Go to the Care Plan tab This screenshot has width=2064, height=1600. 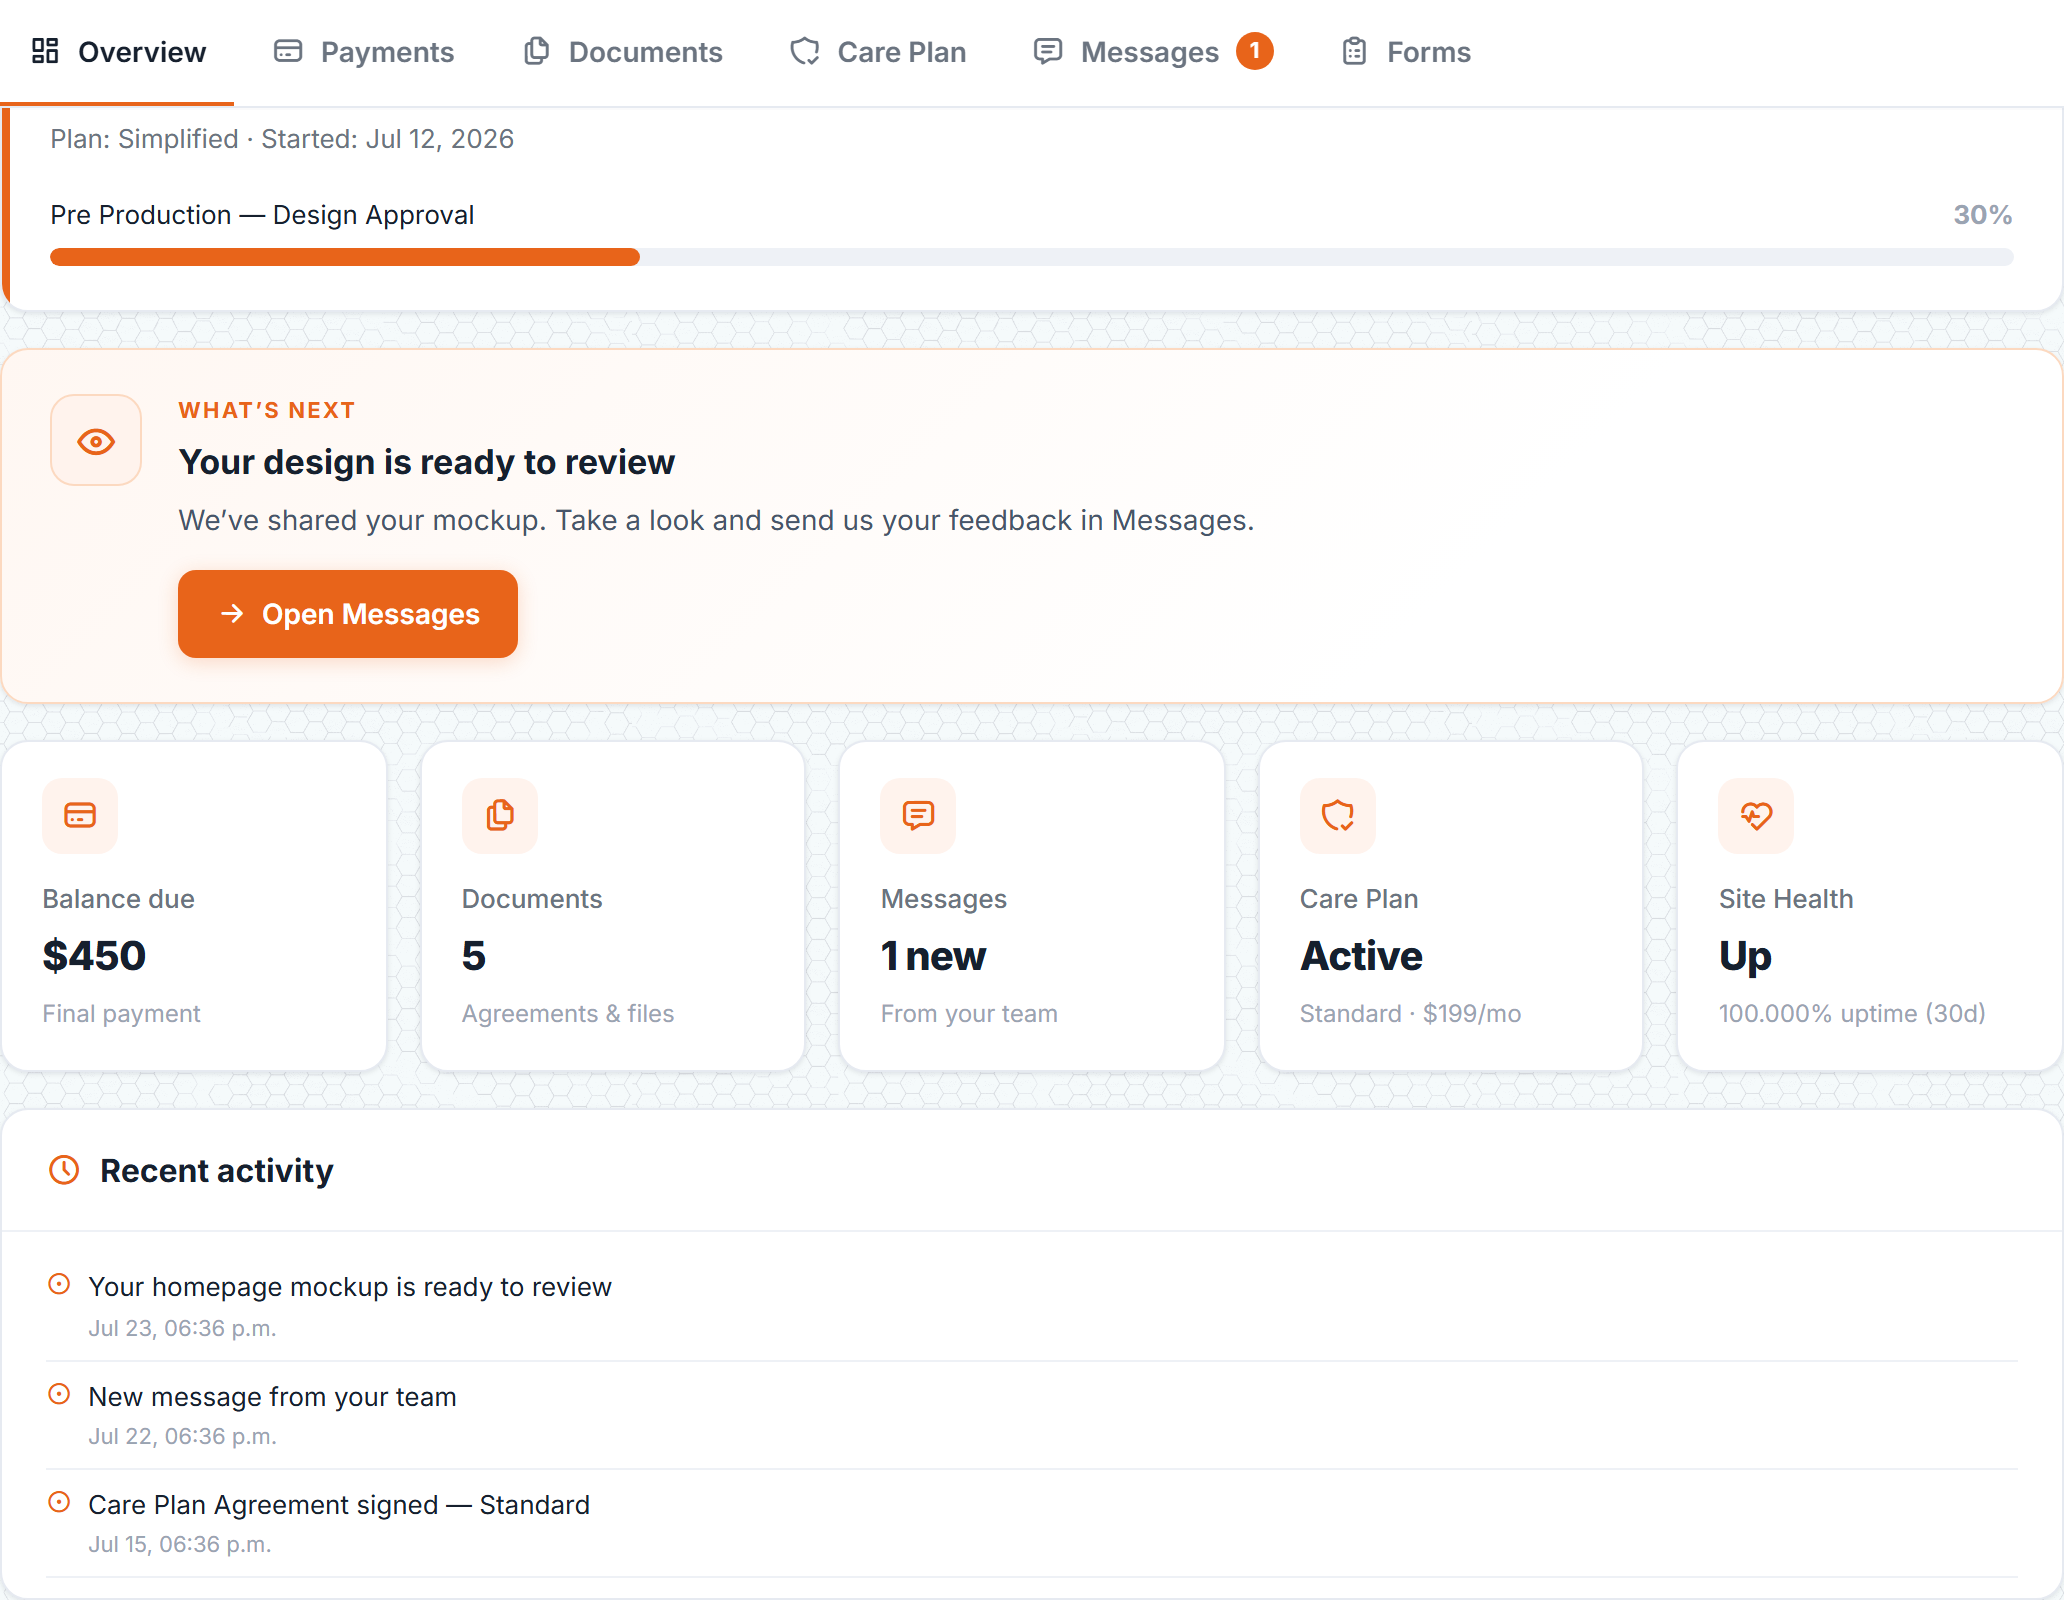point(878,52)
